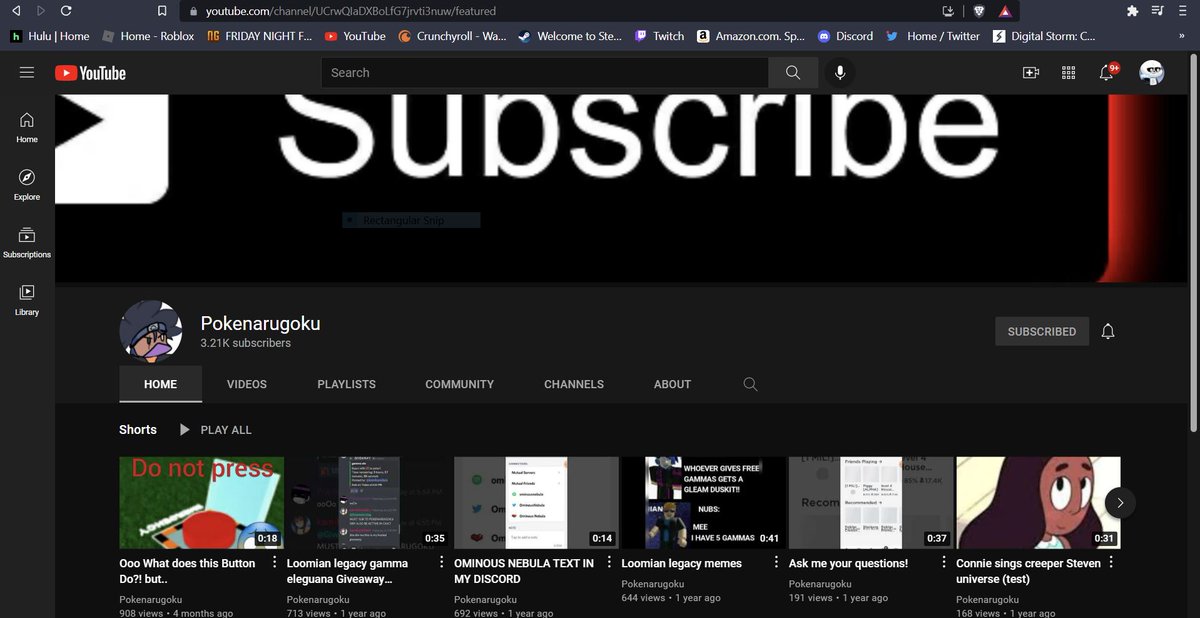Open the Home / Twitter bookmark

(933, 36)
